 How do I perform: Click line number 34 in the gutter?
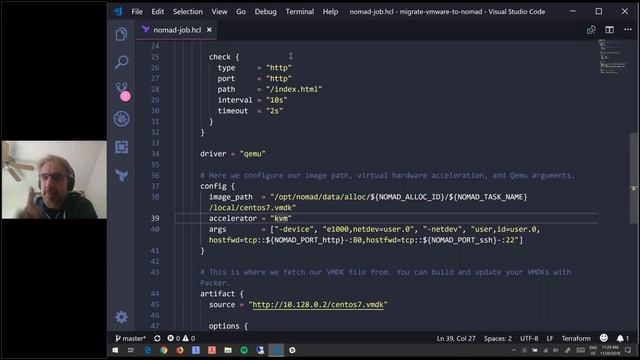(155, 154)
